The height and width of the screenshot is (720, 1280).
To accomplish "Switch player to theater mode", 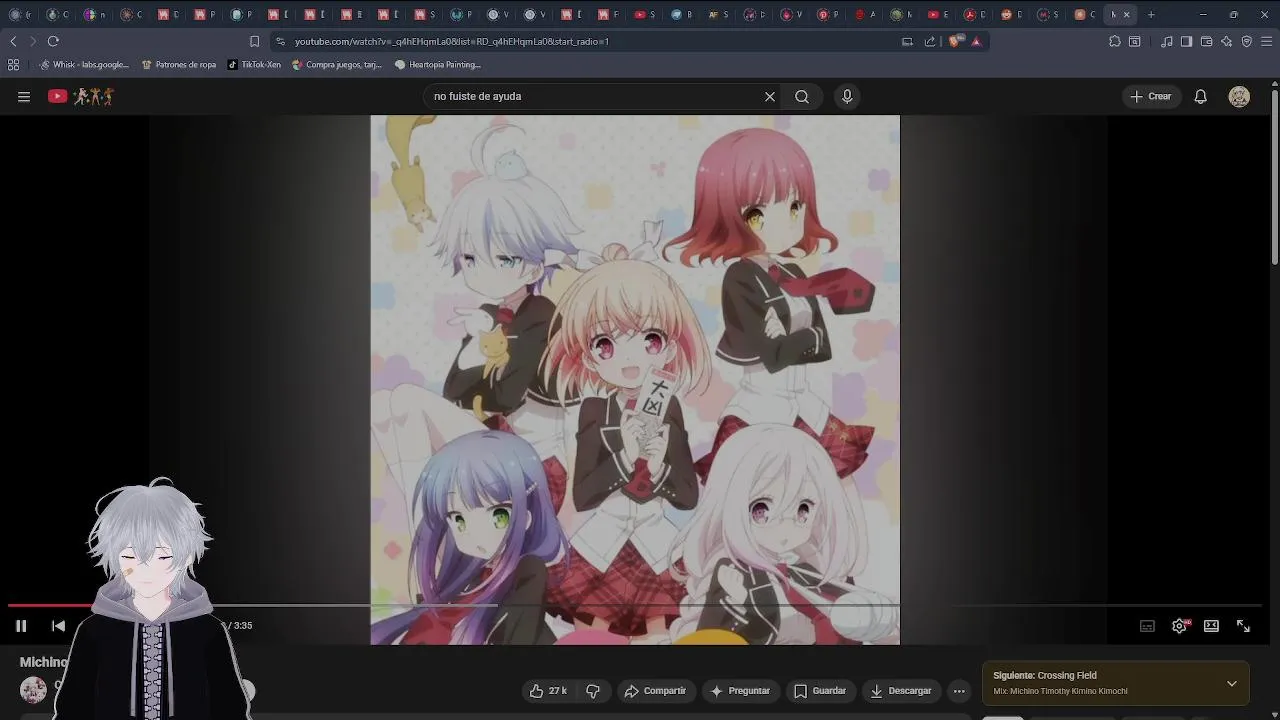I will [x=1211, y=626].
